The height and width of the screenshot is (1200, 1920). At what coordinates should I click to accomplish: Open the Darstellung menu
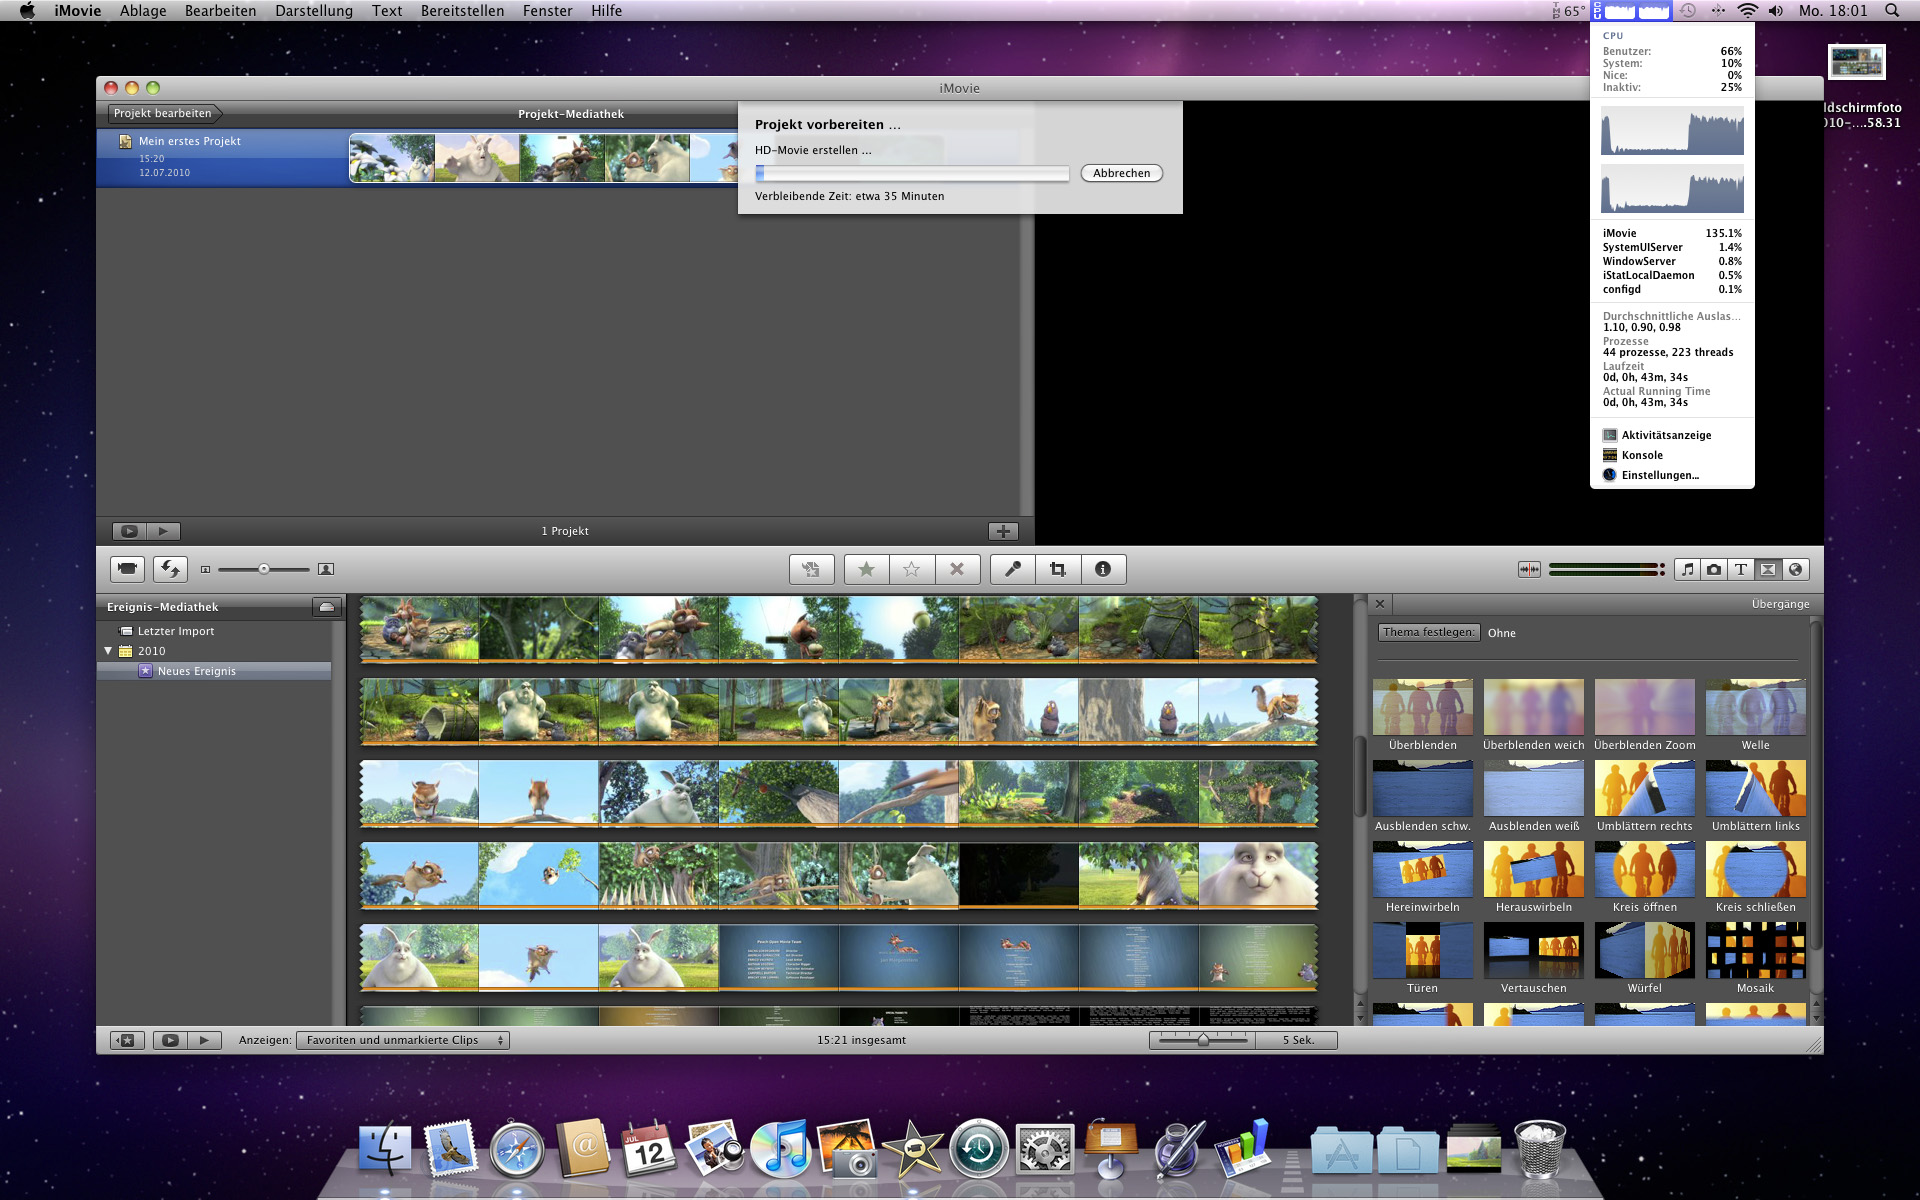click(x=314, y=11)
